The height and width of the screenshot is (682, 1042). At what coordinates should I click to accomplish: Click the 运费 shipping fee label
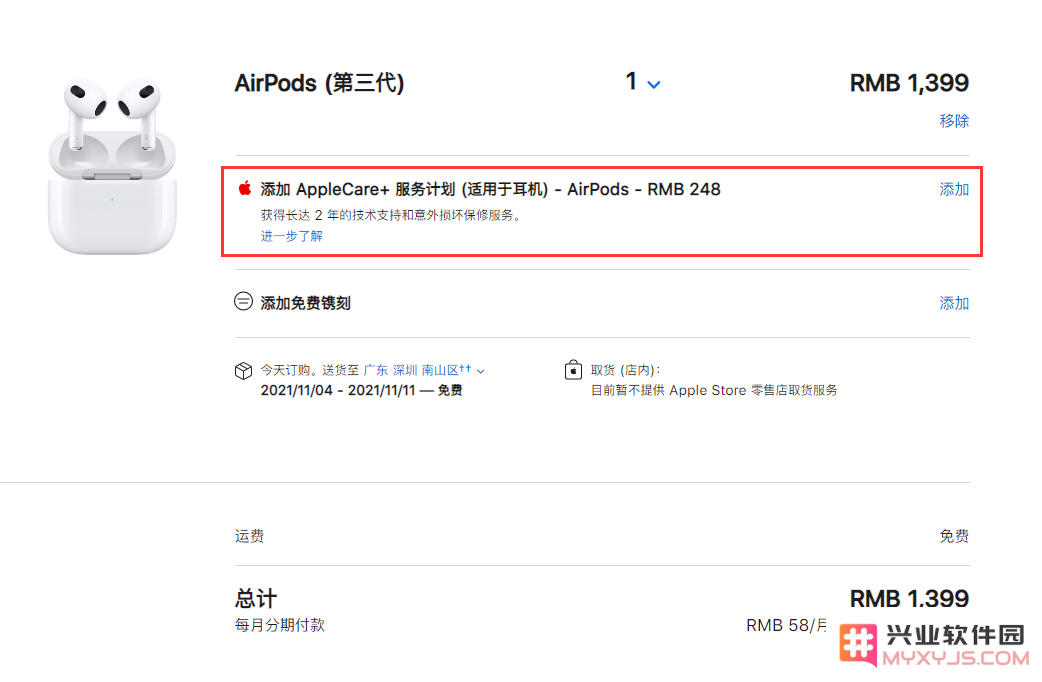(x=249, y=536)
